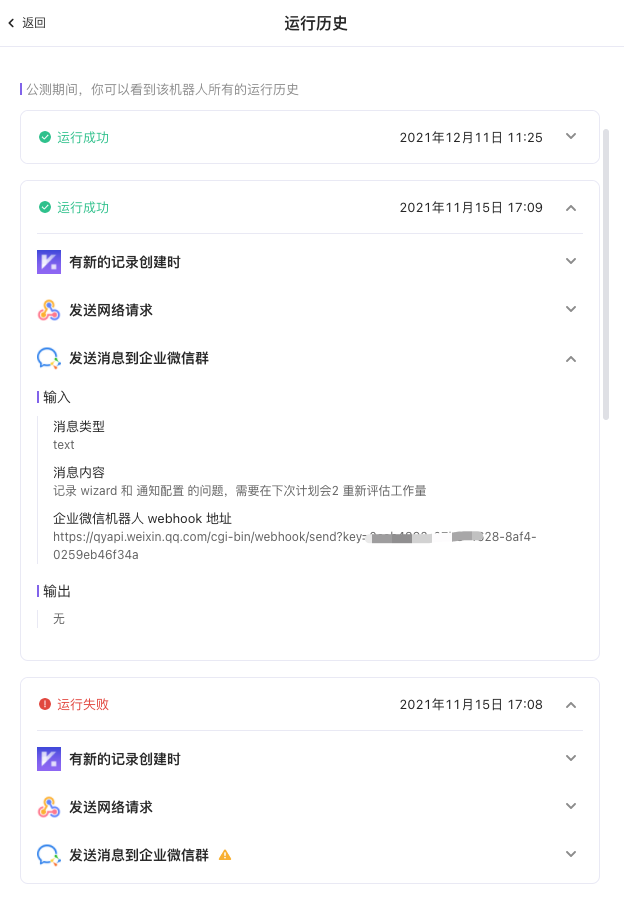Screen dimensions: 624x898
Task: Click the 企业微信机器人 webhook 地址 label
Action: coord(143,519)
